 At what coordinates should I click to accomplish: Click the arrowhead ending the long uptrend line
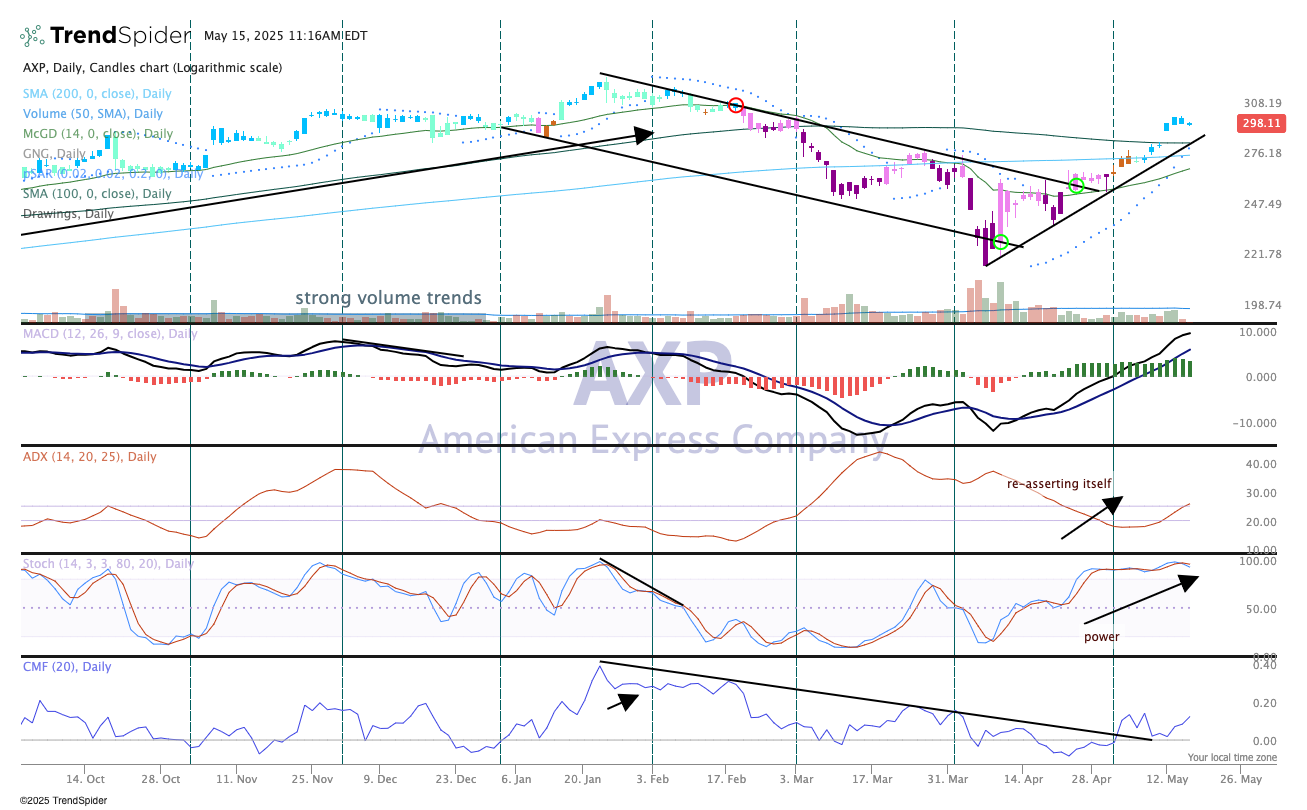coord(645,132)
